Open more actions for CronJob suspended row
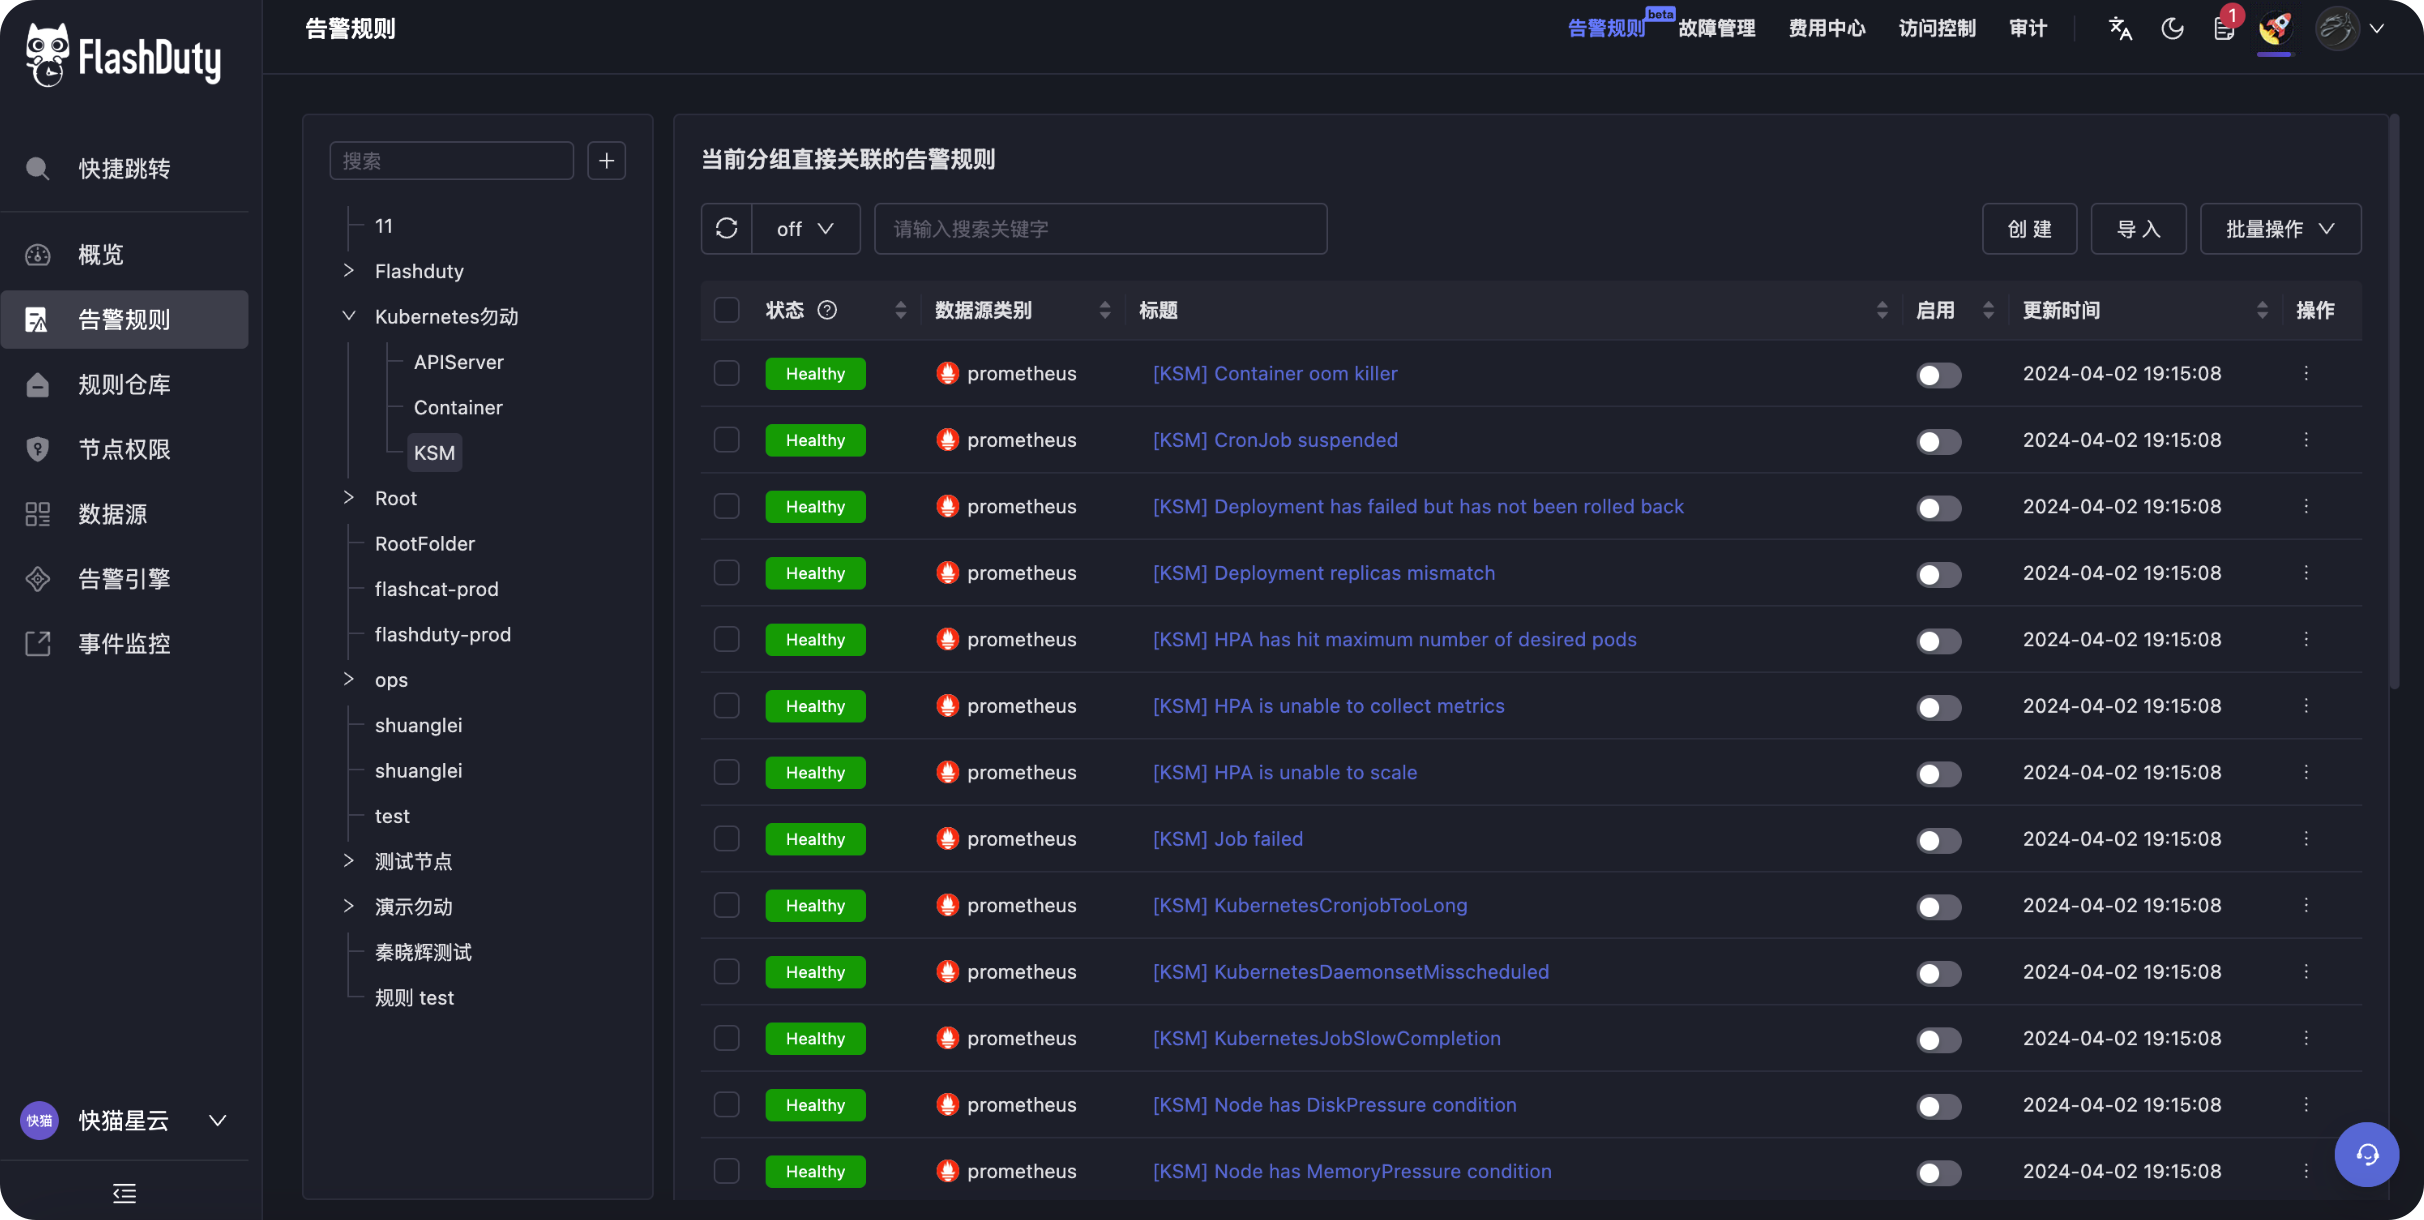This screenshot has width=2424, height=1220. [x=2306, y=440]
